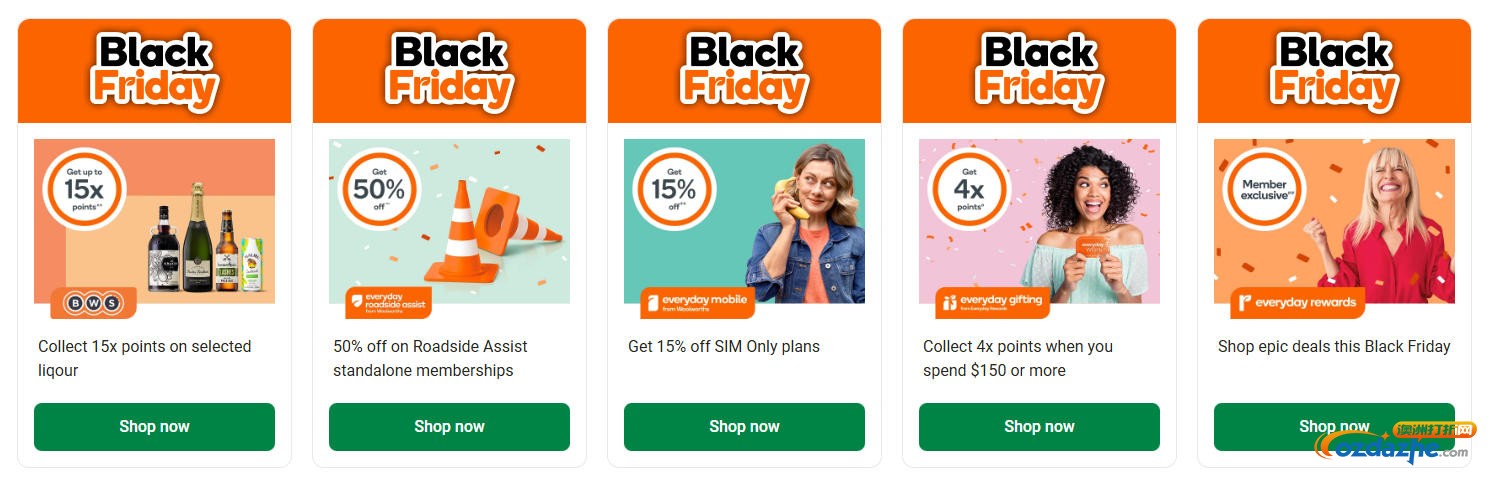Click the everyday mobile logo badge
The image size is (1499, 477).
click(697, 302)
